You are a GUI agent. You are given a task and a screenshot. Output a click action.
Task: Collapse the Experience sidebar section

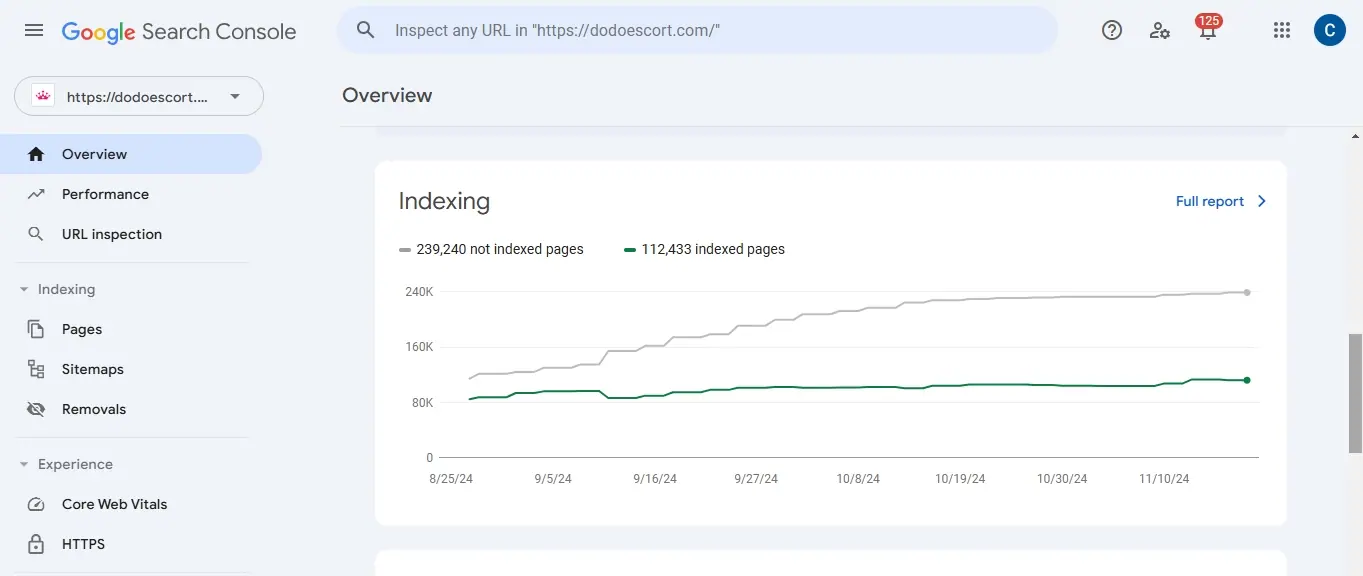tap(24, 464)
